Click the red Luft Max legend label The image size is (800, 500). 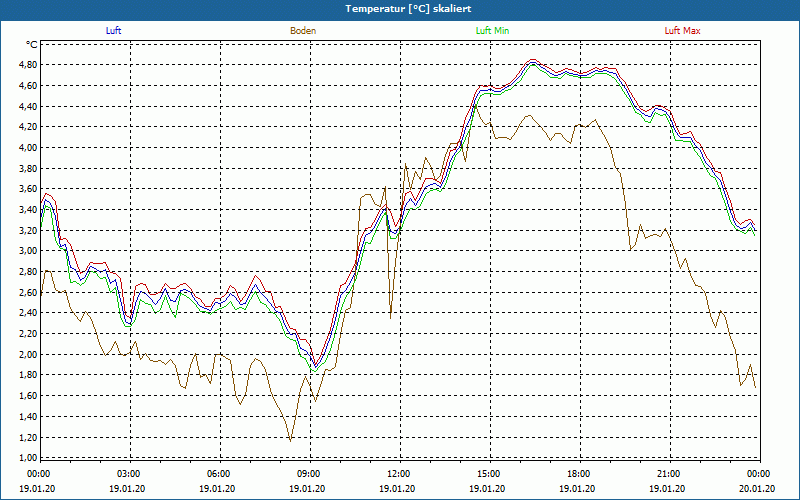(682, 31)
